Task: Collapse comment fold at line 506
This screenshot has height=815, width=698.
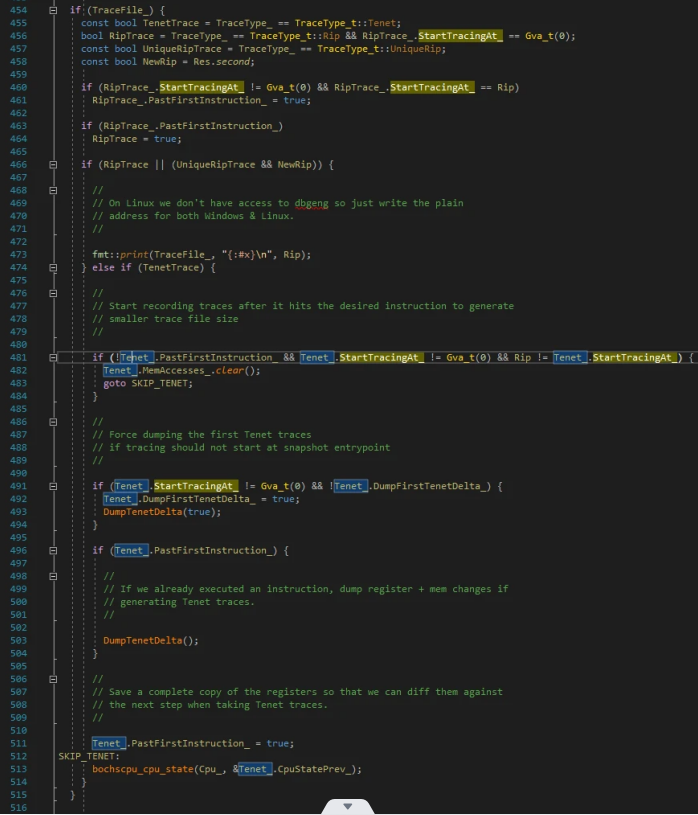Action: (x=53, y=679)
